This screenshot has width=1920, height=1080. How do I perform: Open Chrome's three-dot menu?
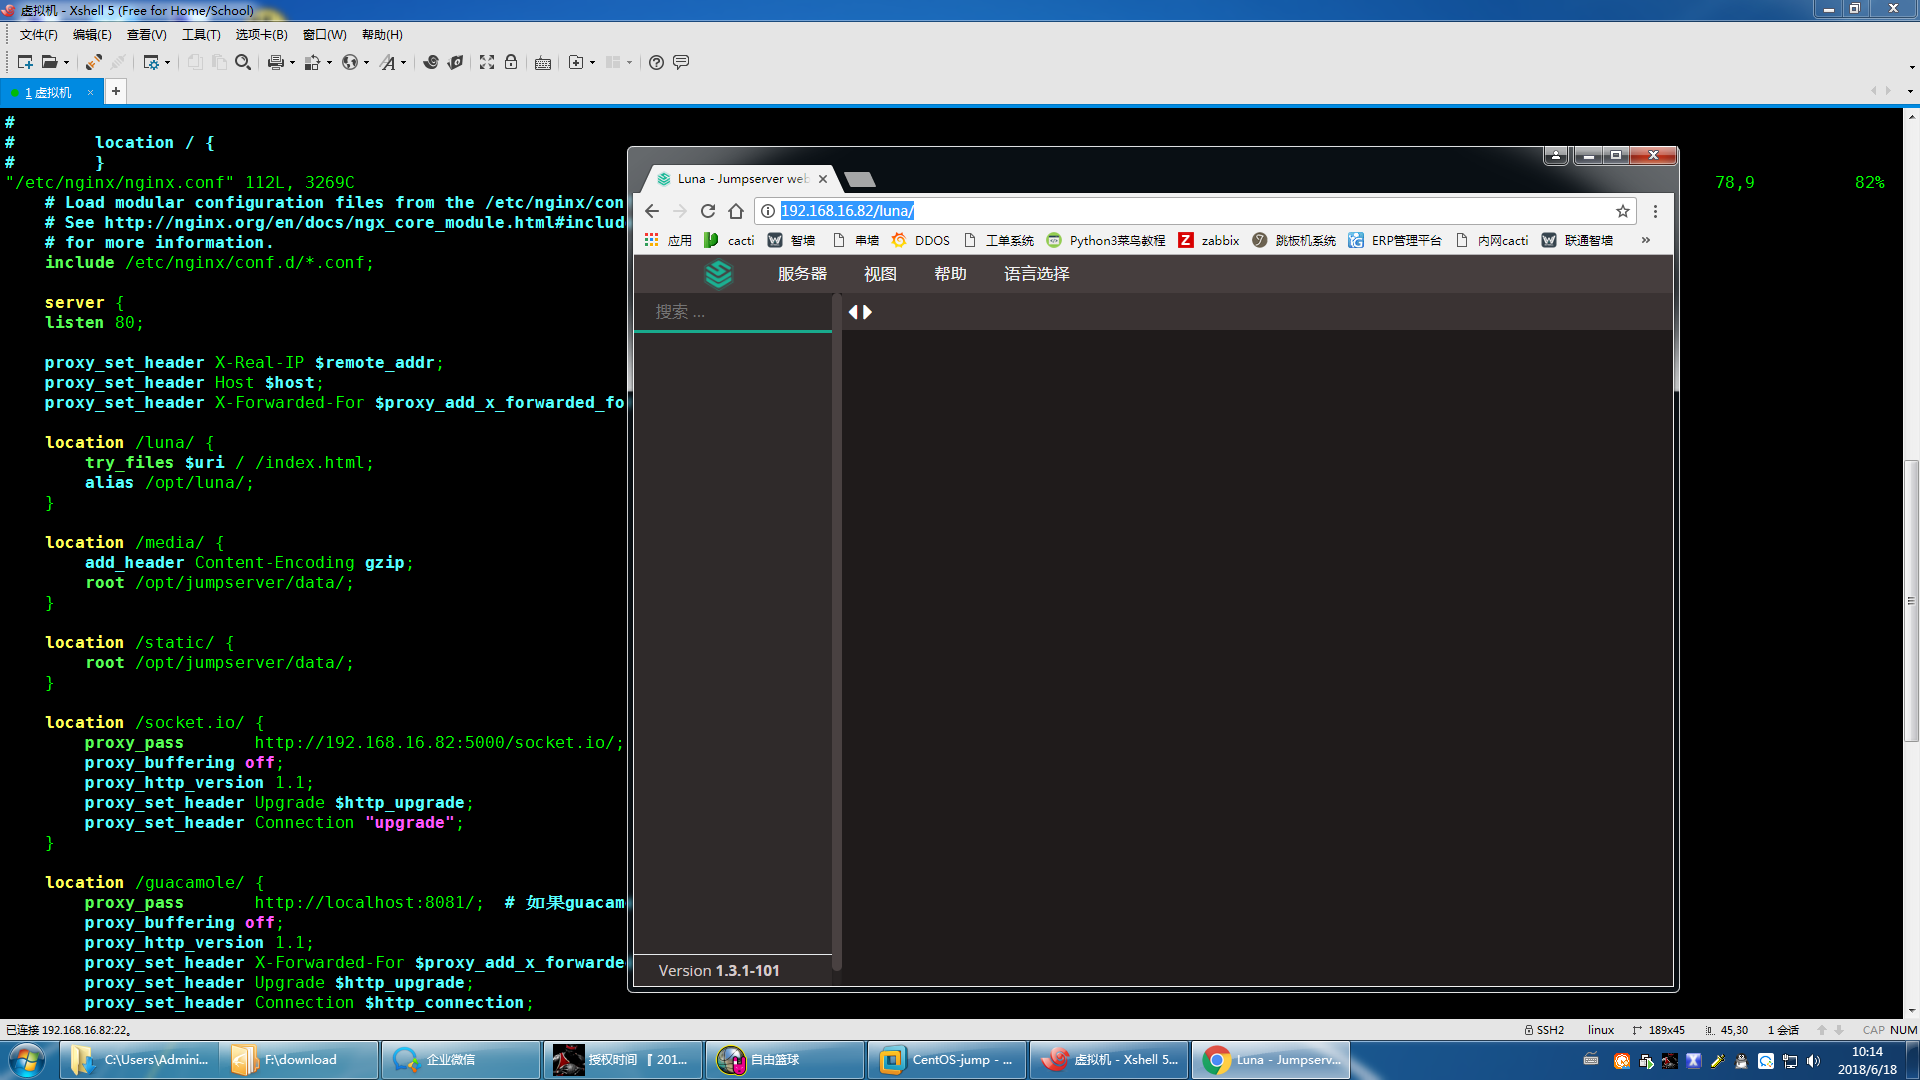pos(1655,211)
